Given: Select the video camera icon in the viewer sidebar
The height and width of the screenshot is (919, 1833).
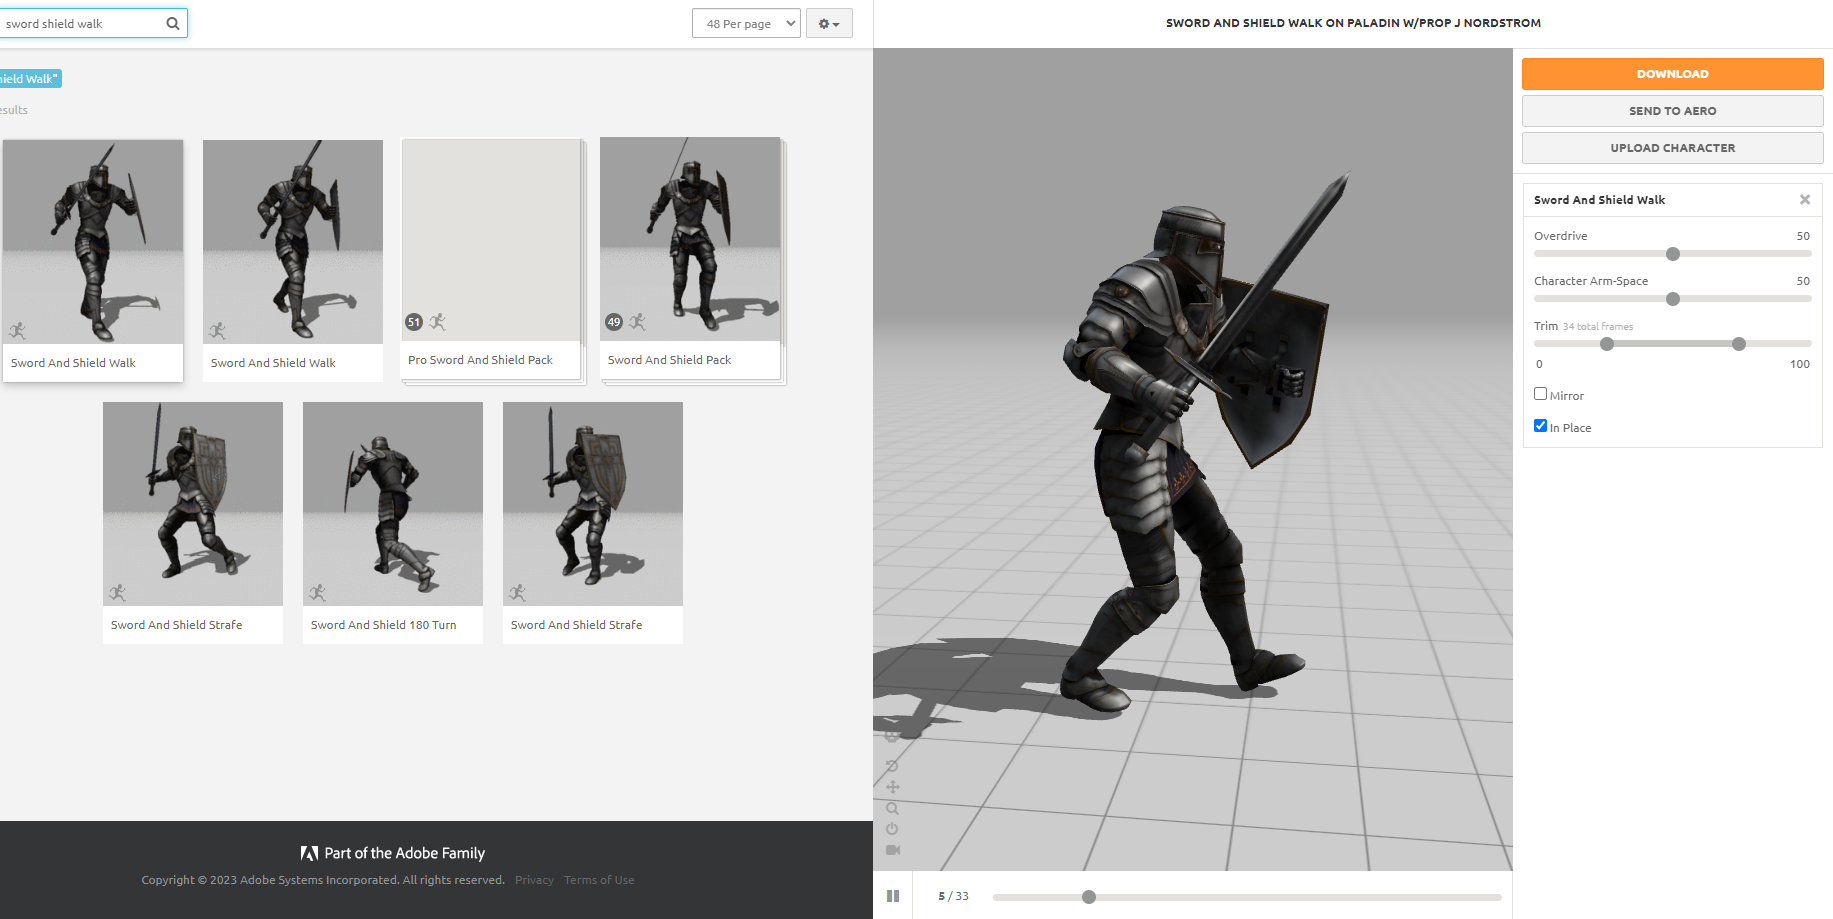Looking at the screenshot, I should coord(892,848).
